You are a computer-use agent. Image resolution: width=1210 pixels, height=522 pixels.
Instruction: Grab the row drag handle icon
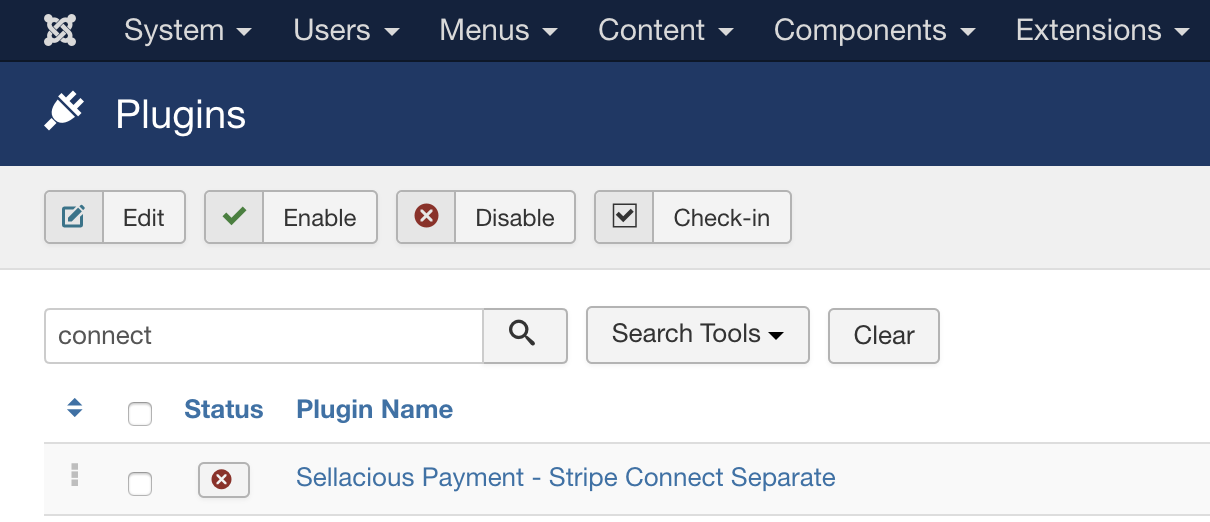74,476
